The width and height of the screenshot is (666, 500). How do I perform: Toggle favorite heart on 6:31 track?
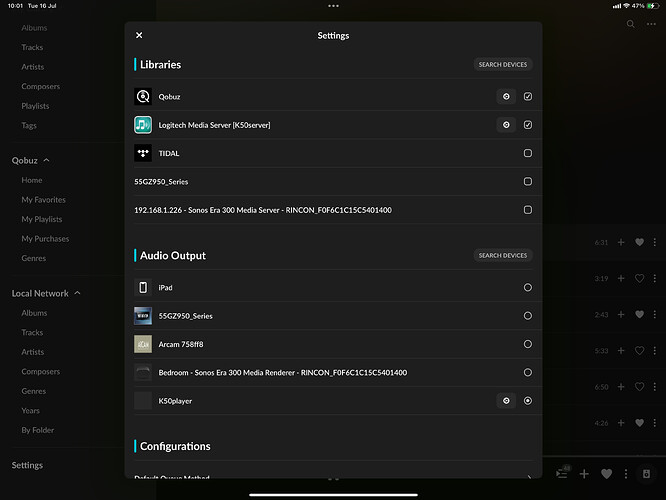point(639,242)
